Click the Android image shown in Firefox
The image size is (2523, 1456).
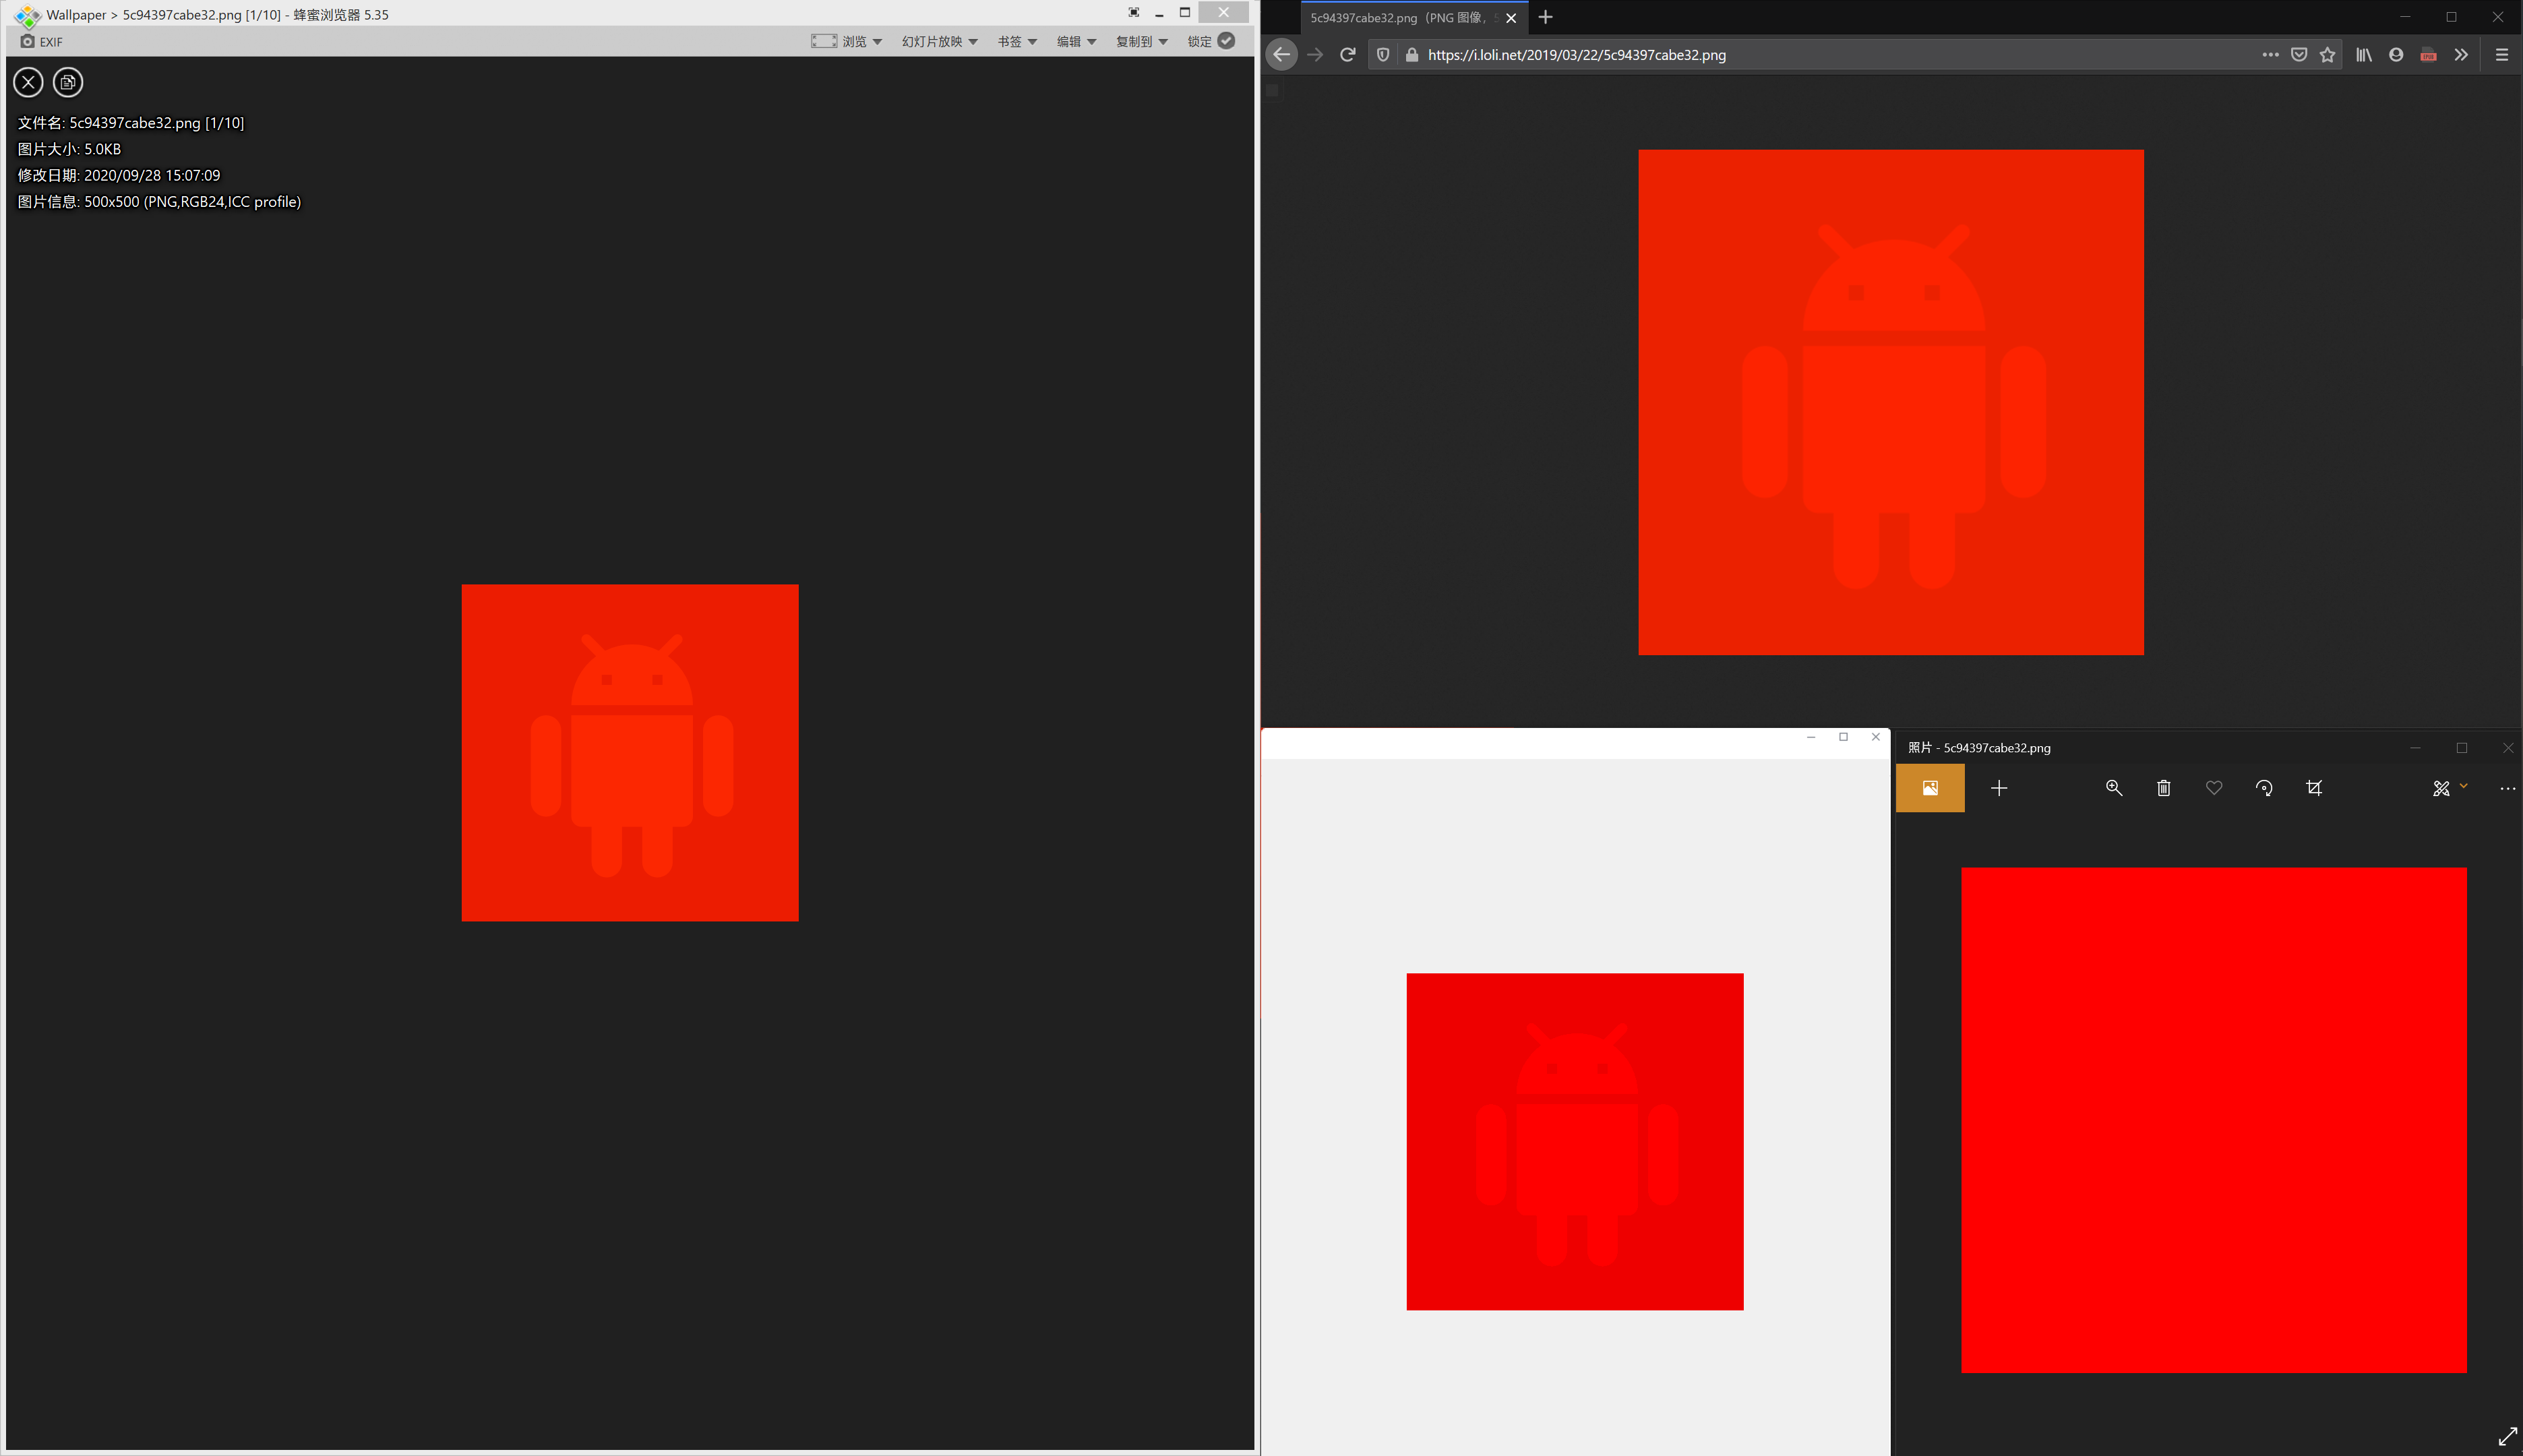[1891, 402]
